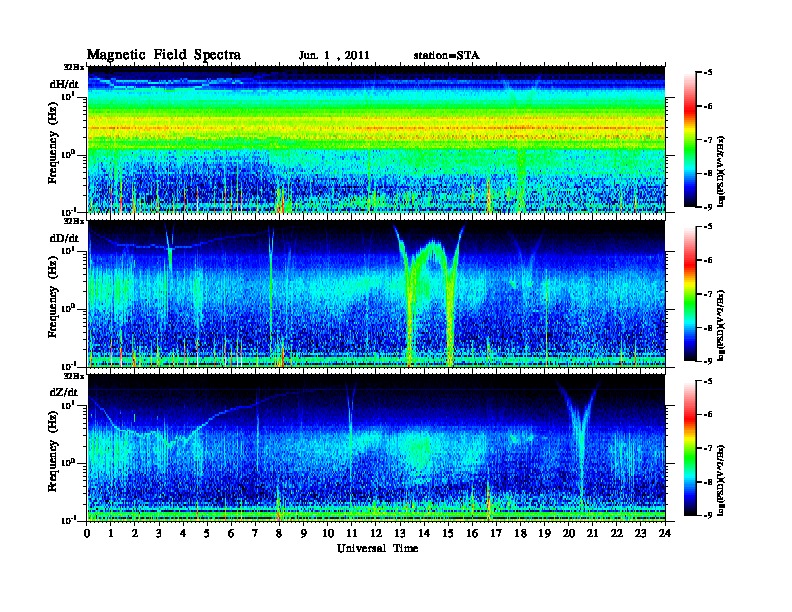Click the '21' hour tick label
Screen dimensions: 792x612
pos(592,533)
